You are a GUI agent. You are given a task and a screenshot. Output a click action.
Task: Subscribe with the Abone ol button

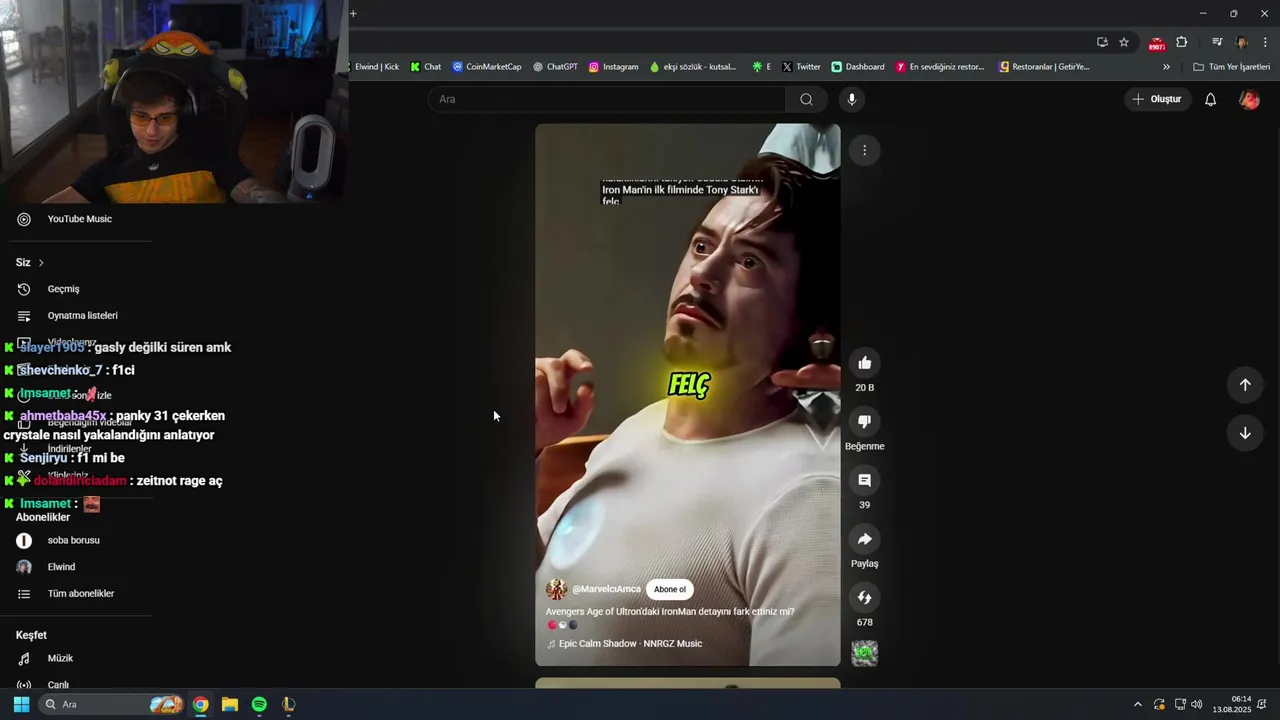coord(670,589)
